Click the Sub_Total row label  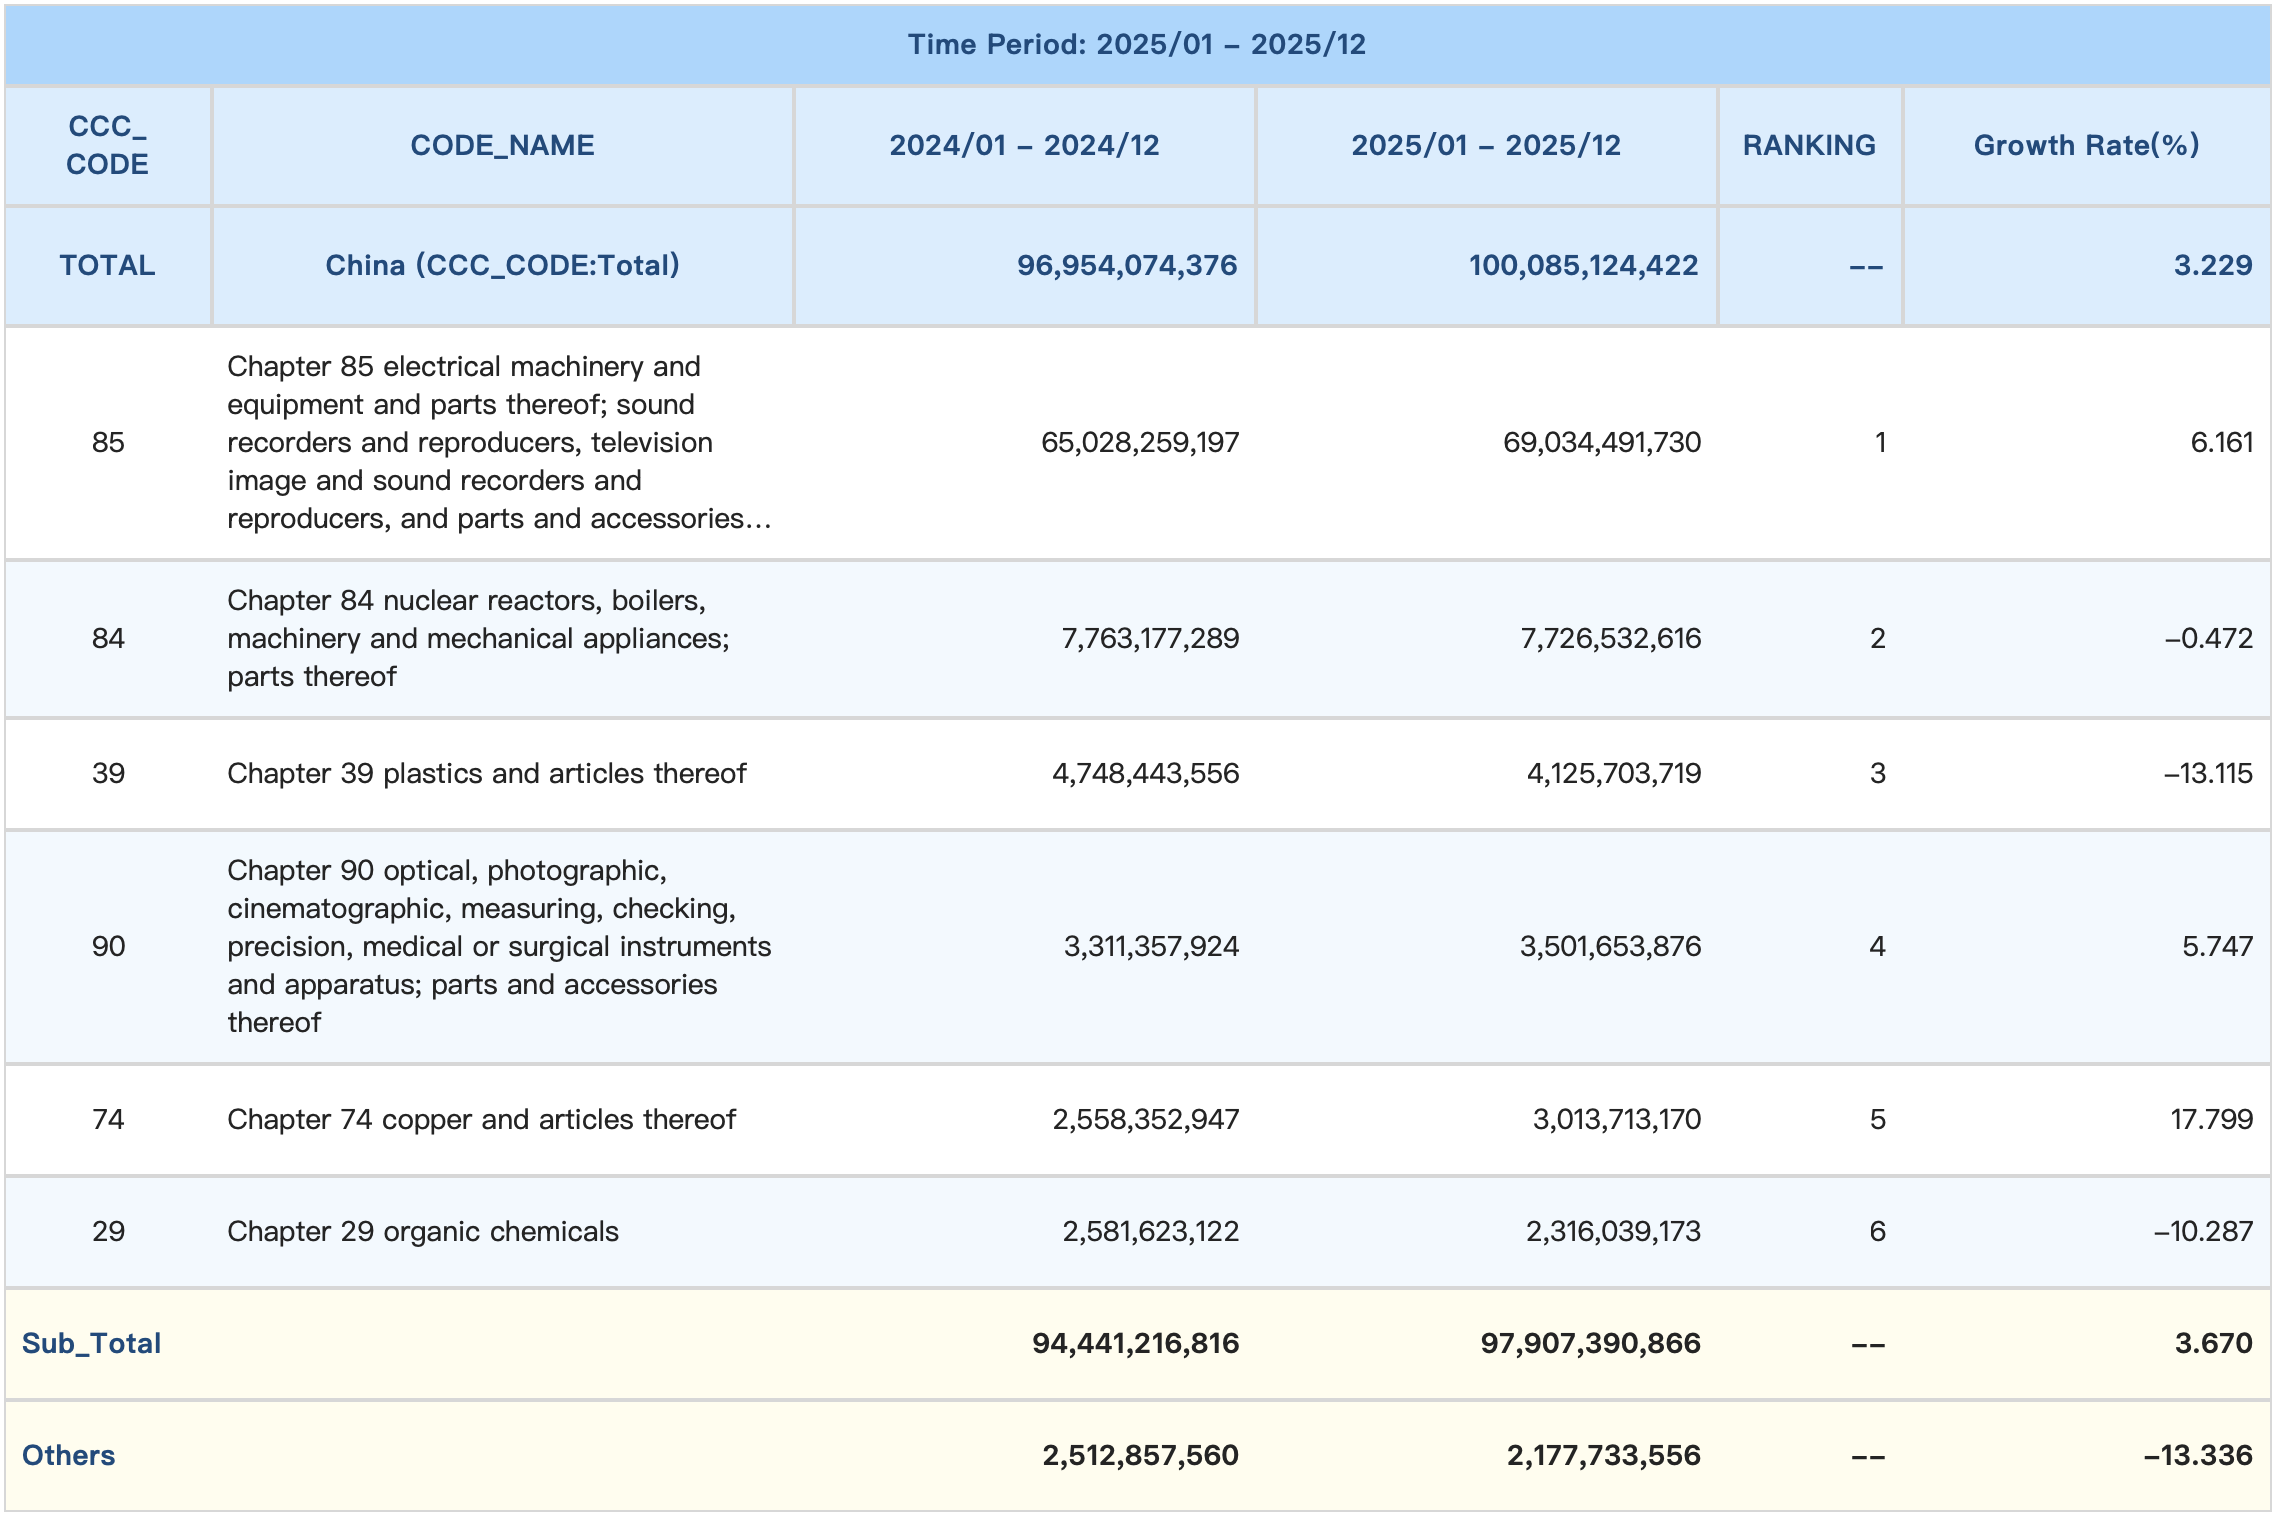tap(92, 1343)
